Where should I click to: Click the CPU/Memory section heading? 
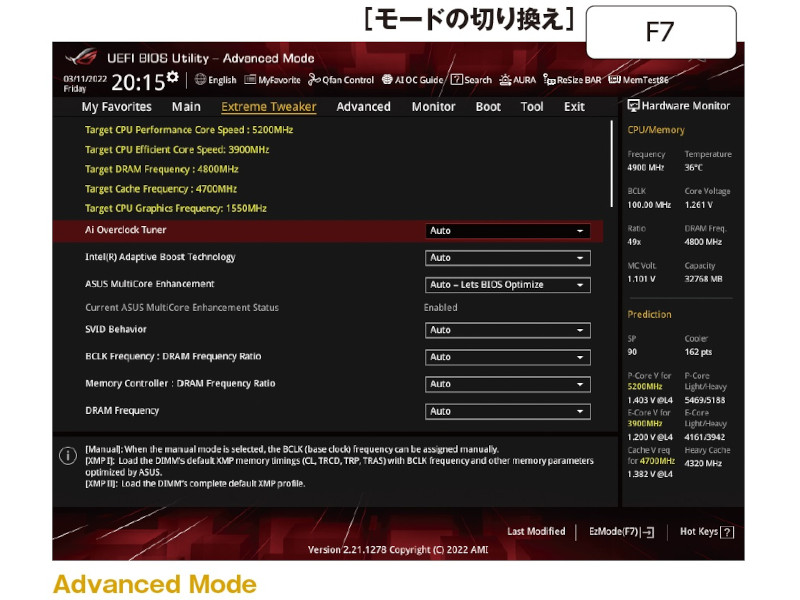pos(656,130)
